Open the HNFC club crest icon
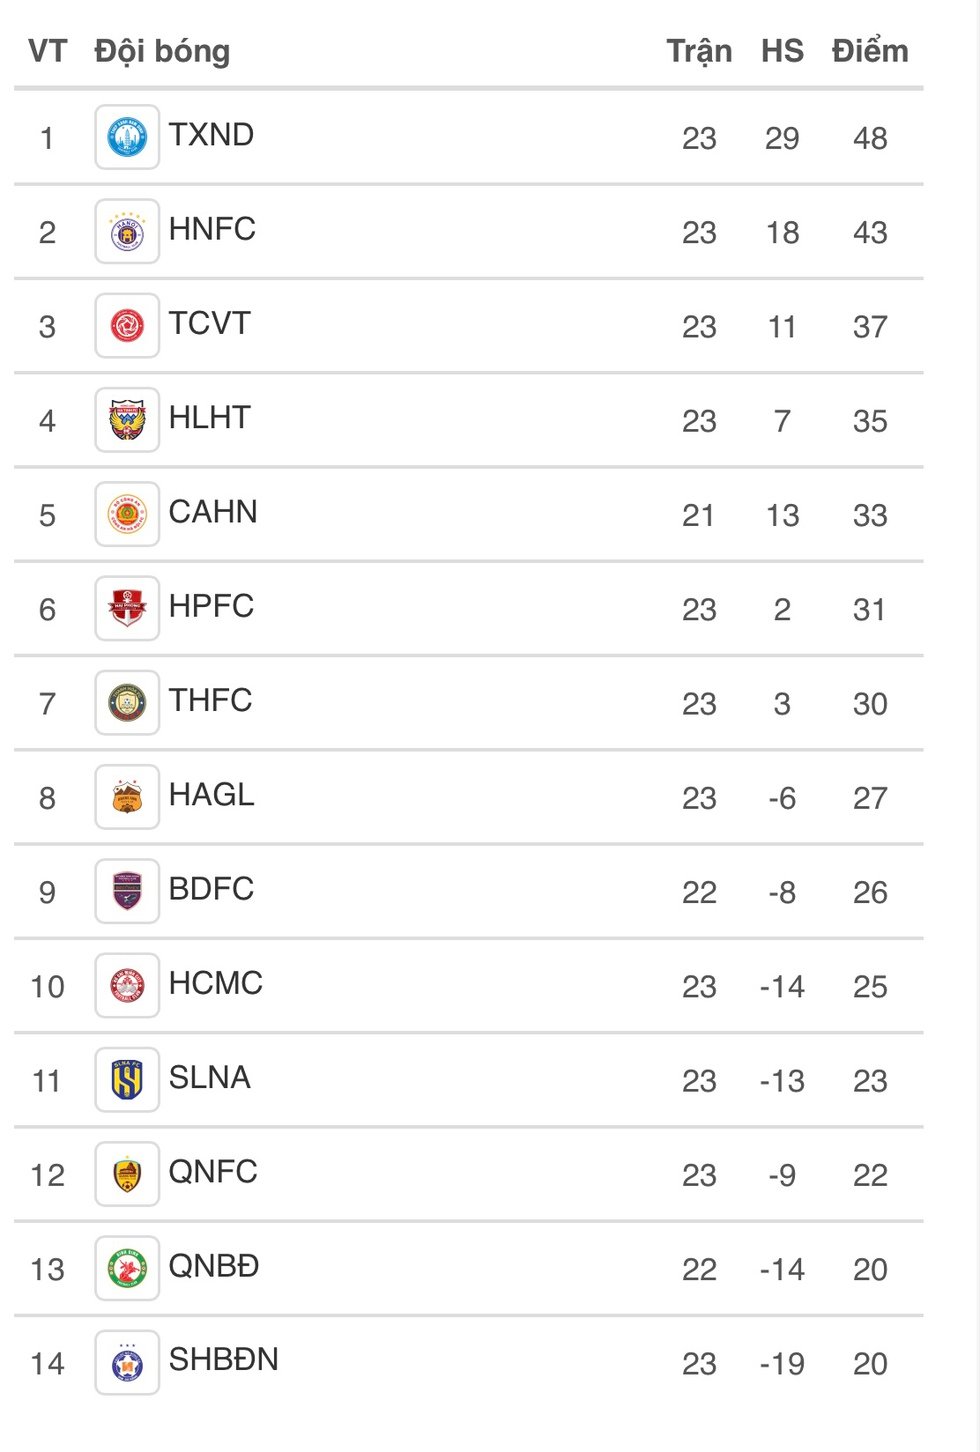980x1452 pixels. pos(127,231)
